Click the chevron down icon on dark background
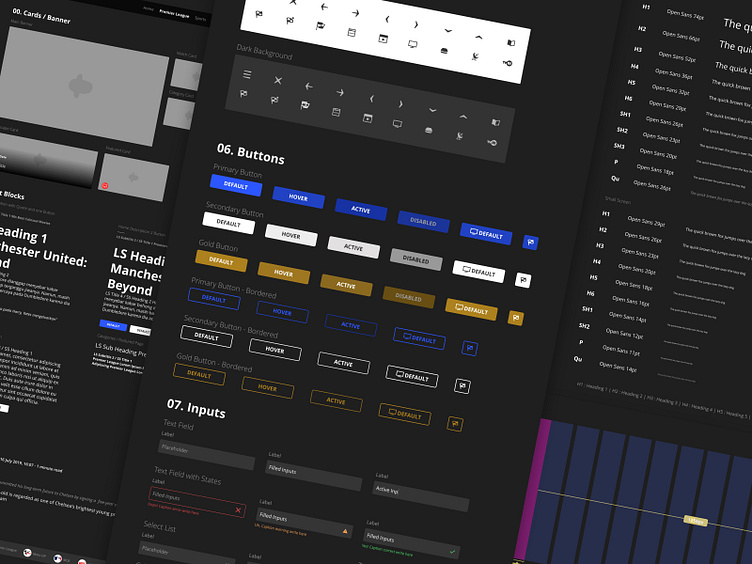This screenshot has height=564, width=752. click(x=433, y=110)
